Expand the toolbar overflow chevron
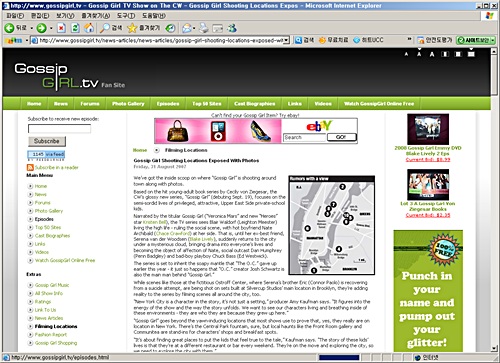Viewport: 500px width, 363px height. 409,39
